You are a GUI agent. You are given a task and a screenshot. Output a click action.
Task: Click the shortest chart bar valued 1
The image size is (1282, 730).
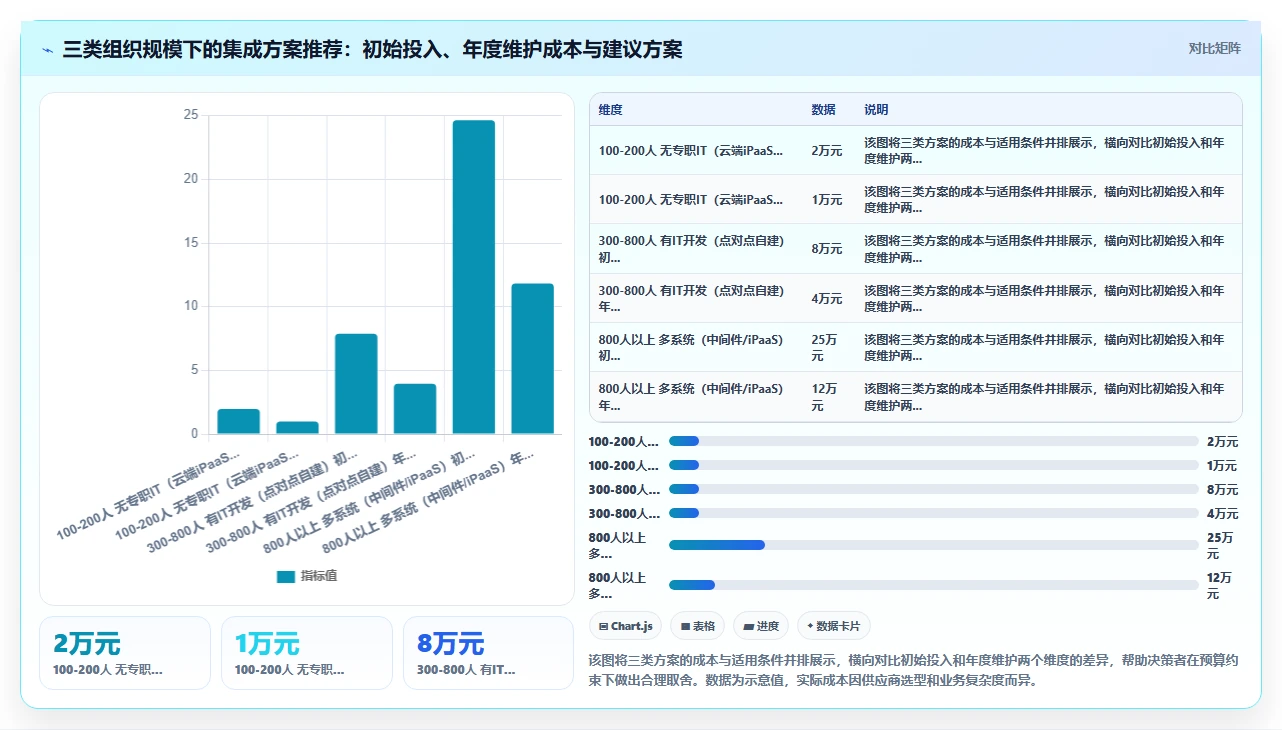(297, 428)
